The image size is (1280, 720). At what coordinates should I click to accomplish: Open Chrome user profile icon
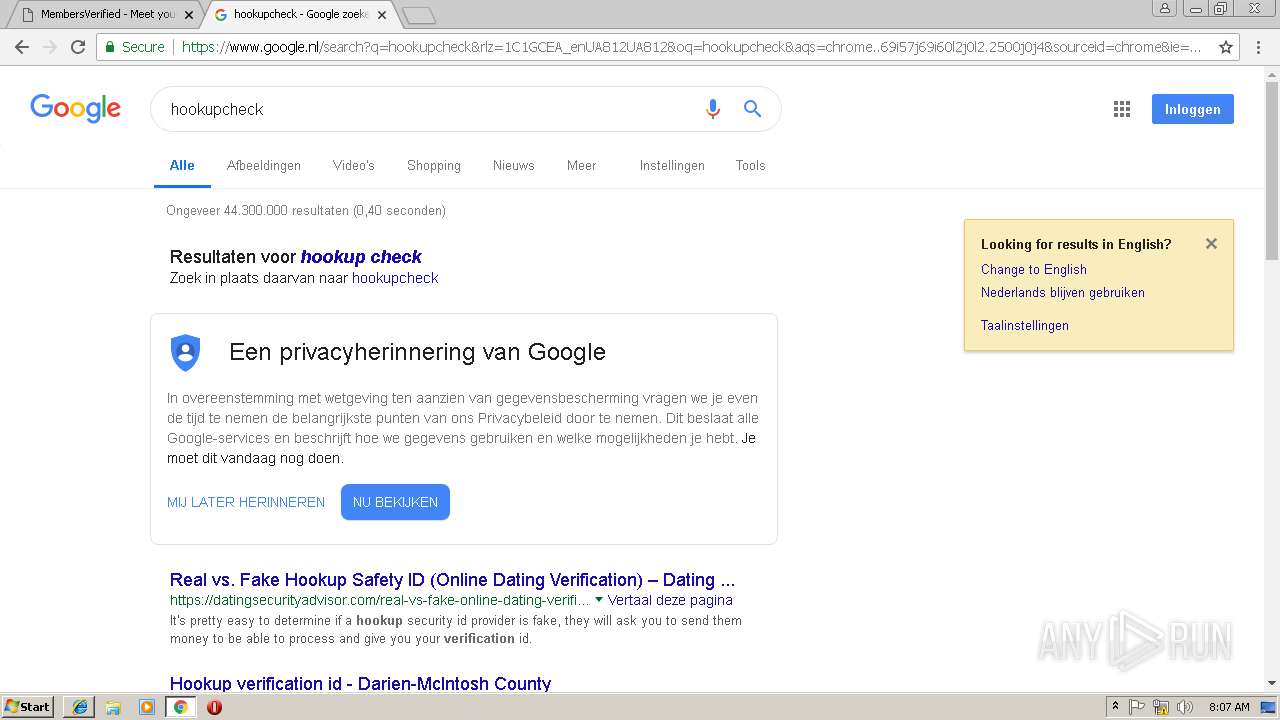point(1164,8)
